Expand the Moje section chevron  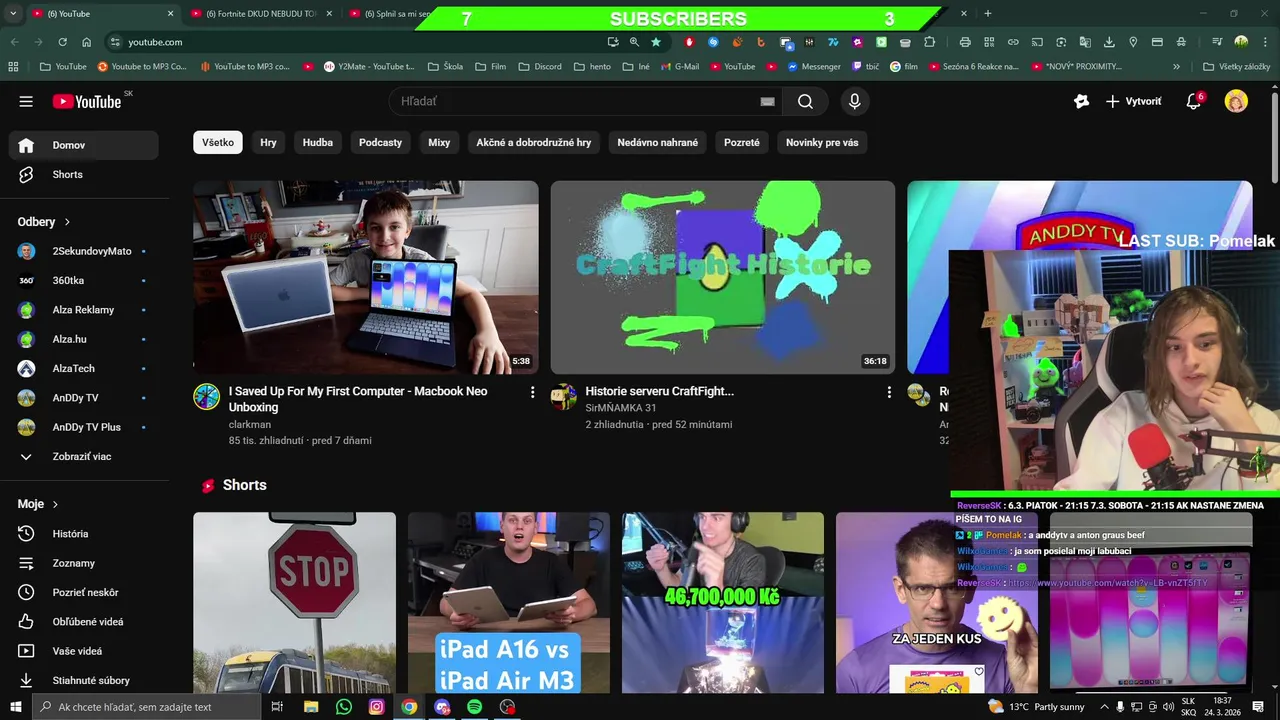tap(55, 504)
